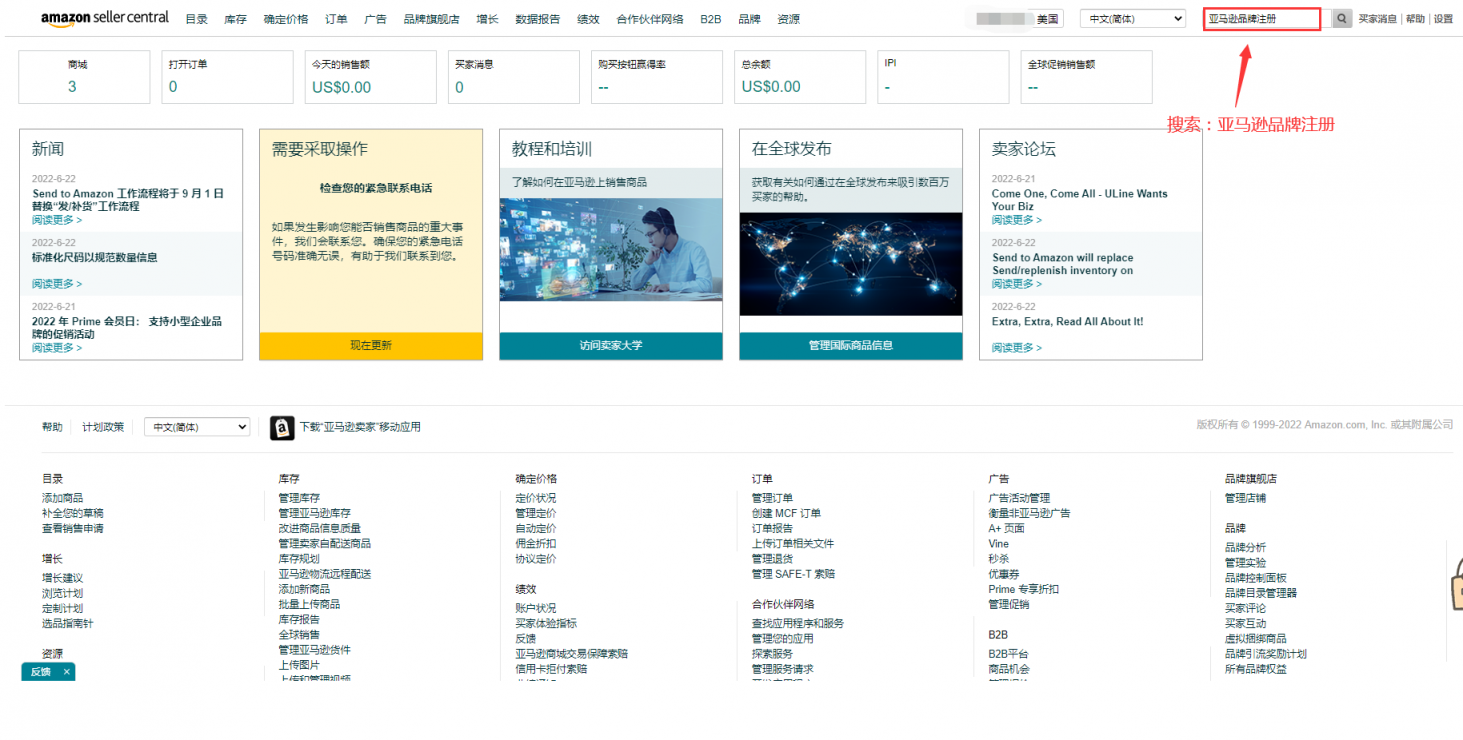1463x740 pixels.
Task: Open the top language dropdown 中文(简体)
Action: (x=1133, y=19)
